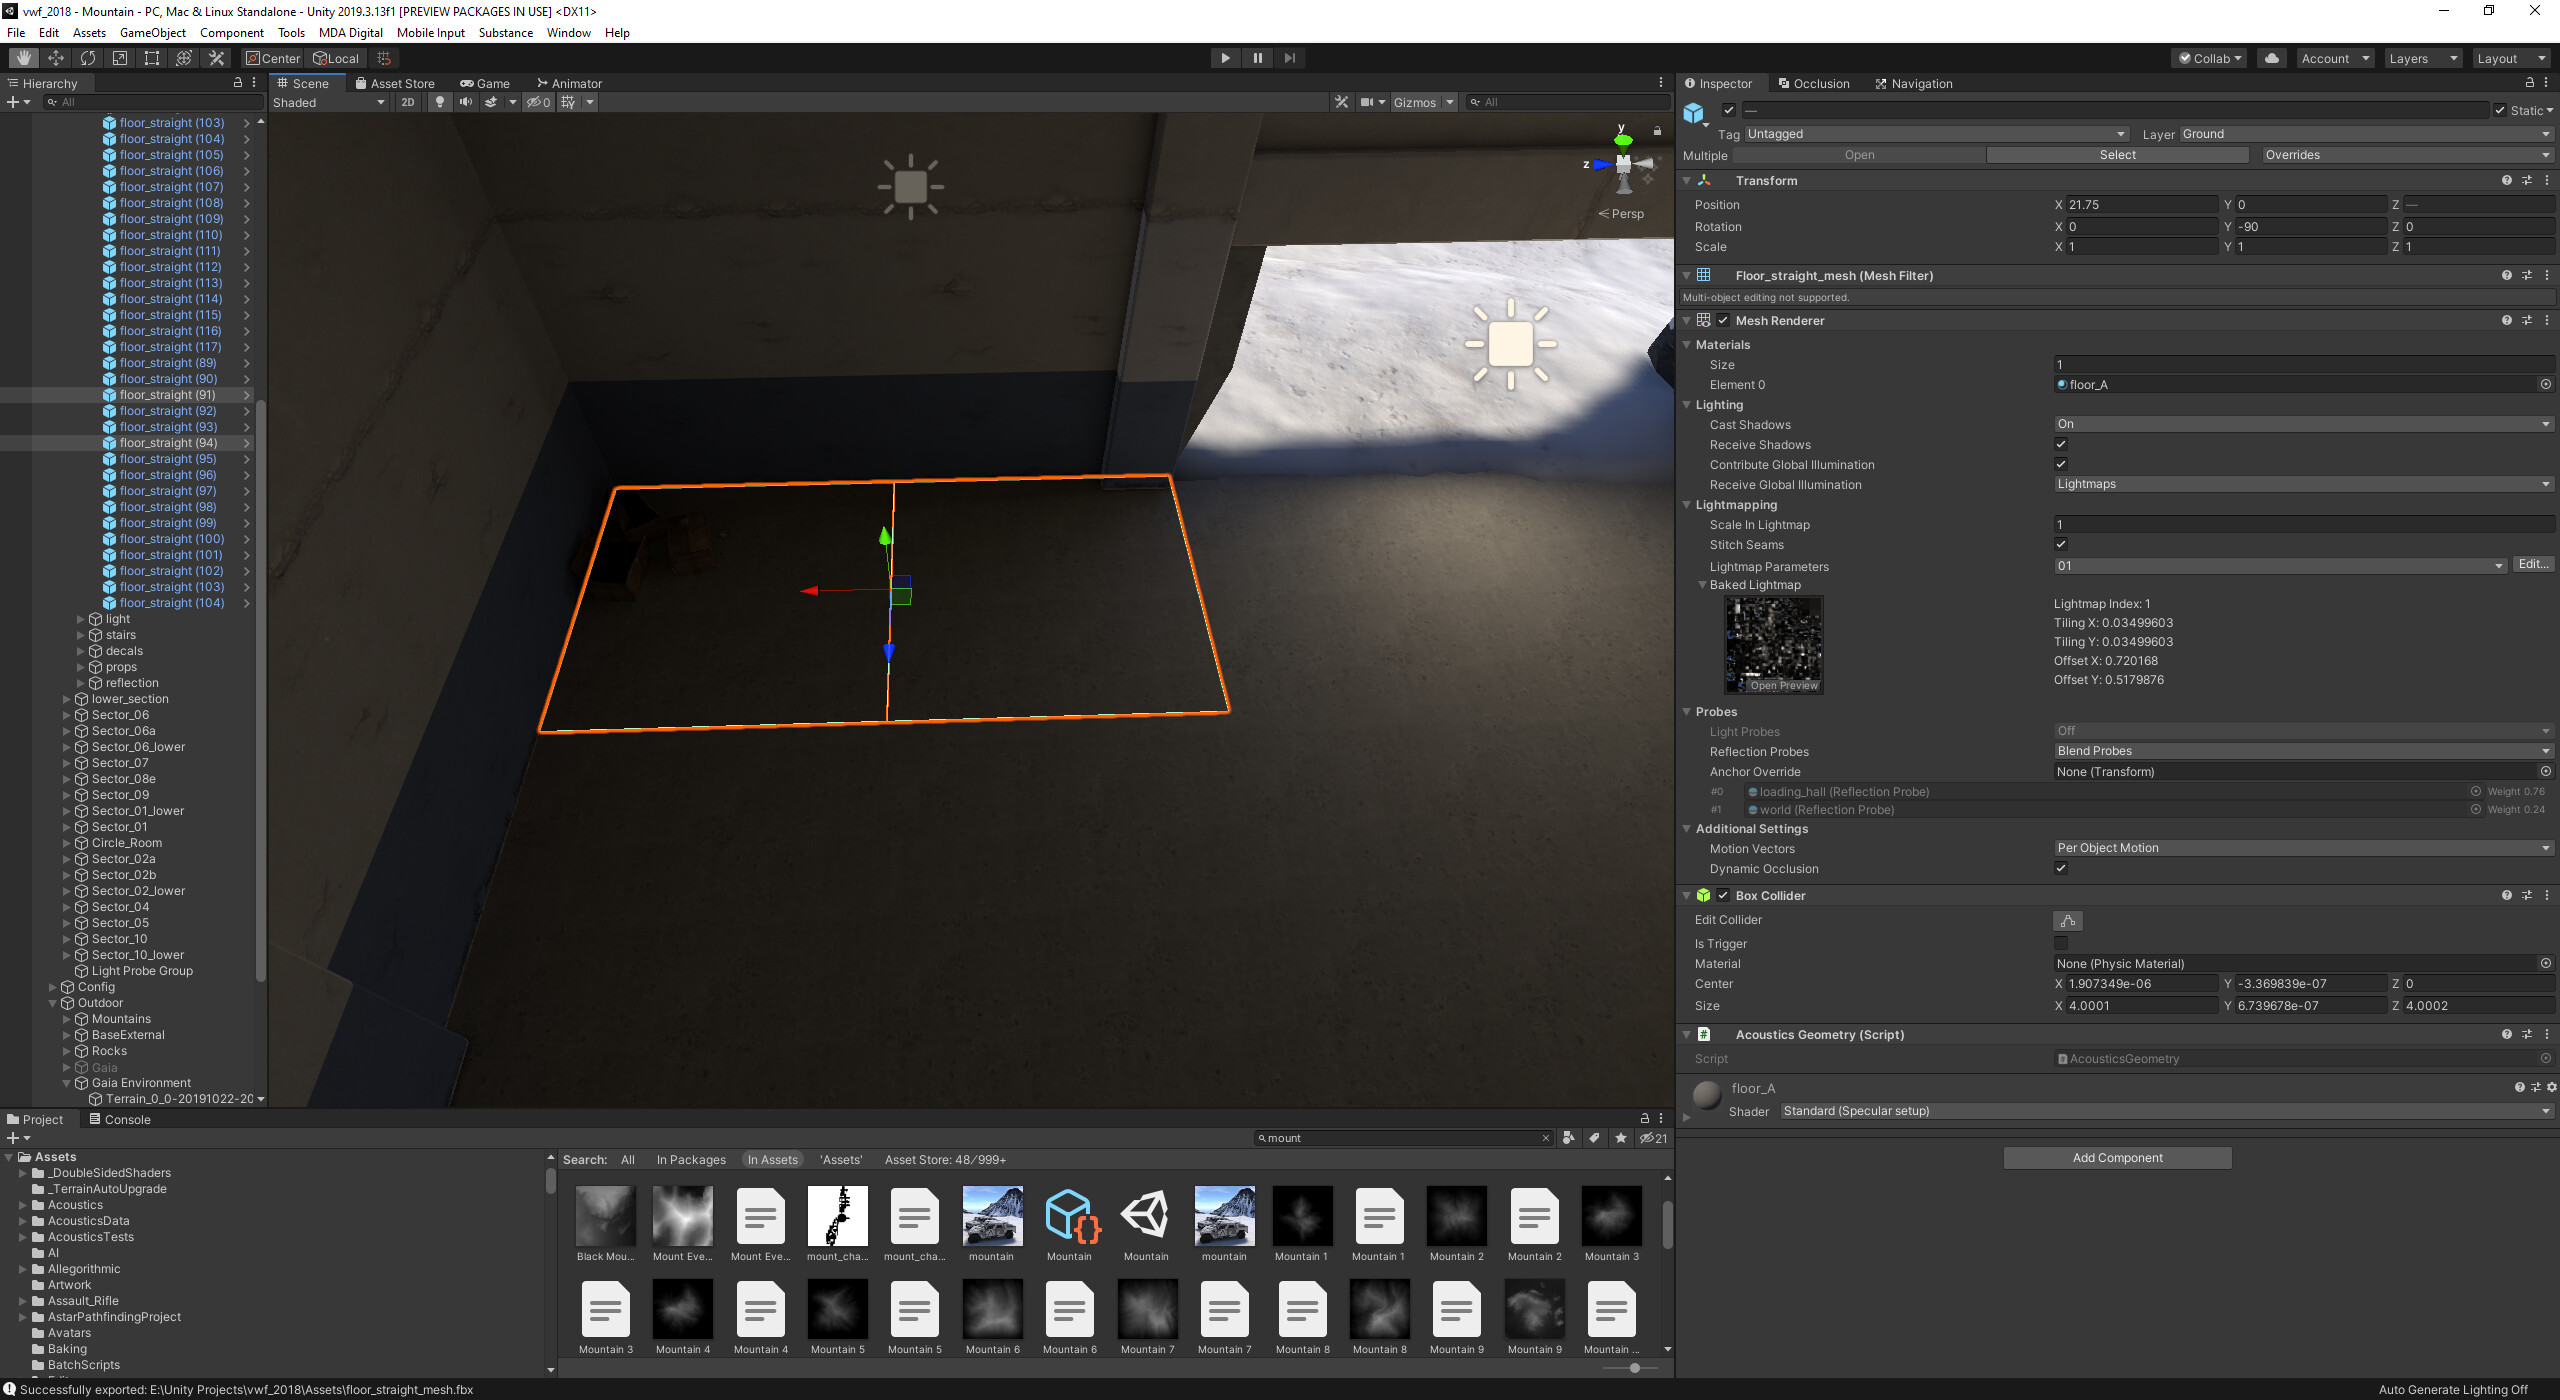Toggle Contribute Global Illumination checkbox

point(2061,464)
